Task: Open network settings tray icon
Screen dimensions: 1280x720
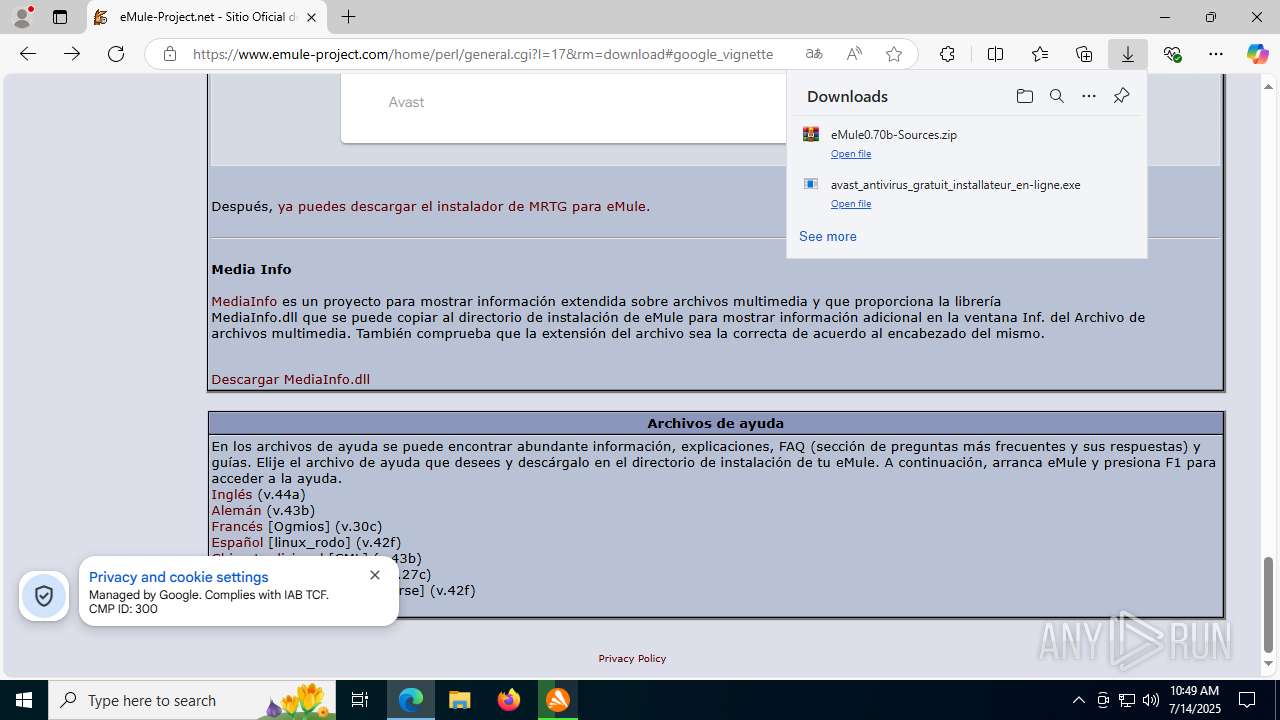Action: 1127,700
